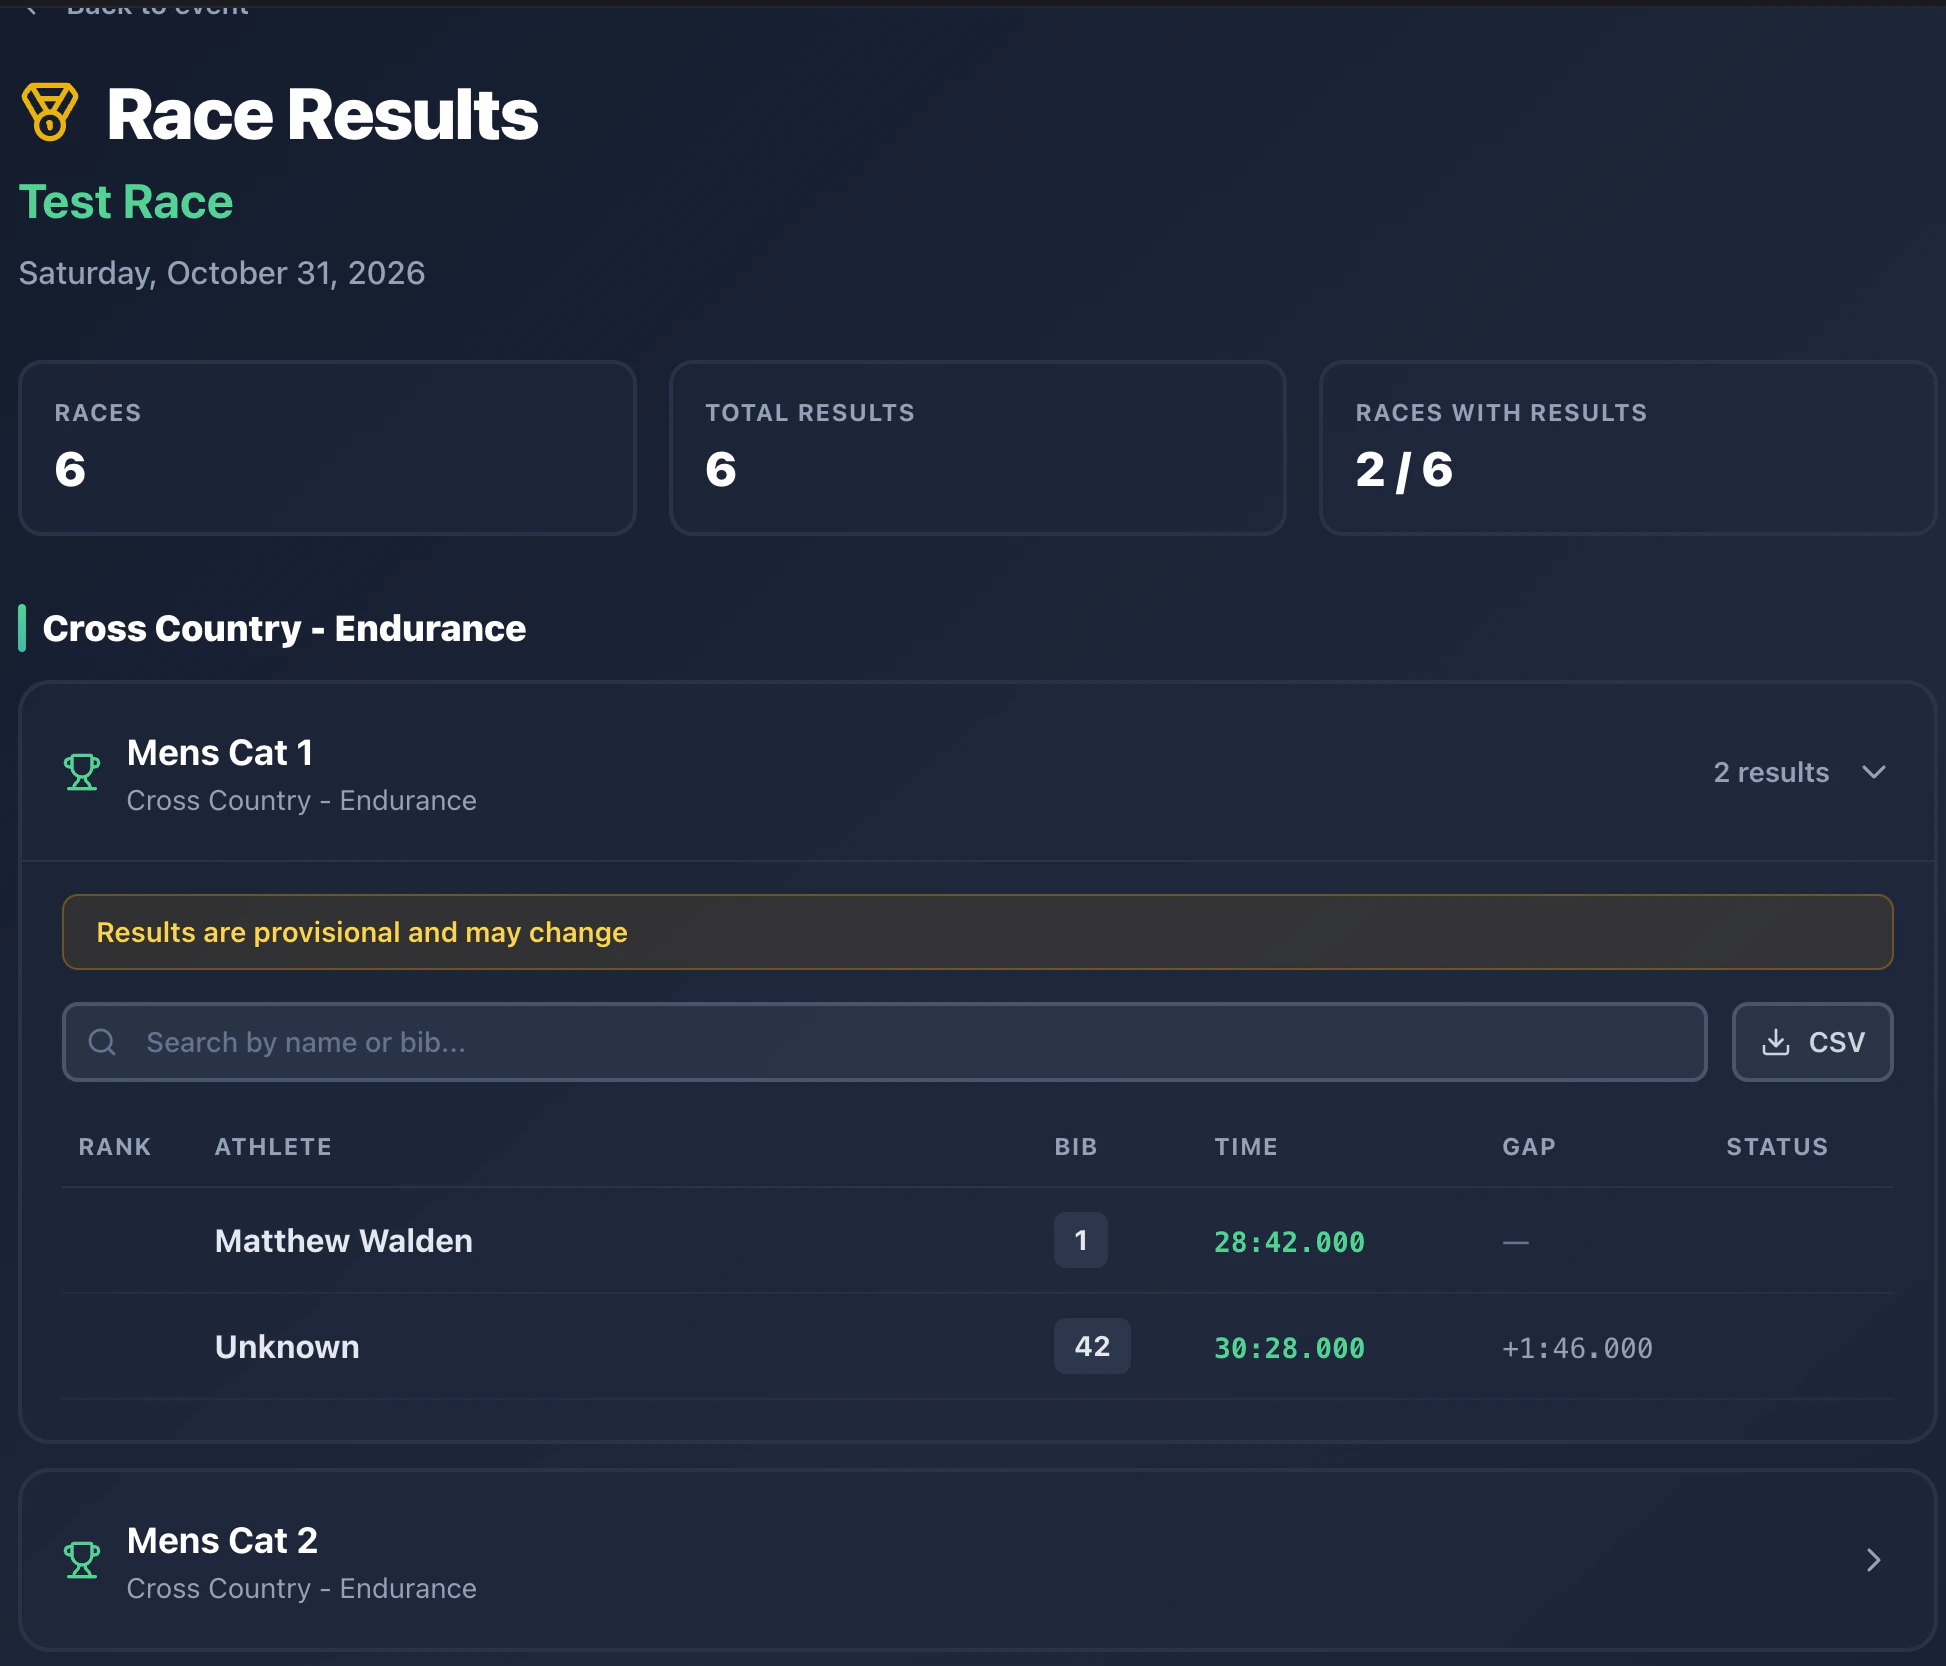This screenshot has height=1666, width=1946.
Task: Click the TOTAL RESULTS stat card
Action: pos(977,448)
